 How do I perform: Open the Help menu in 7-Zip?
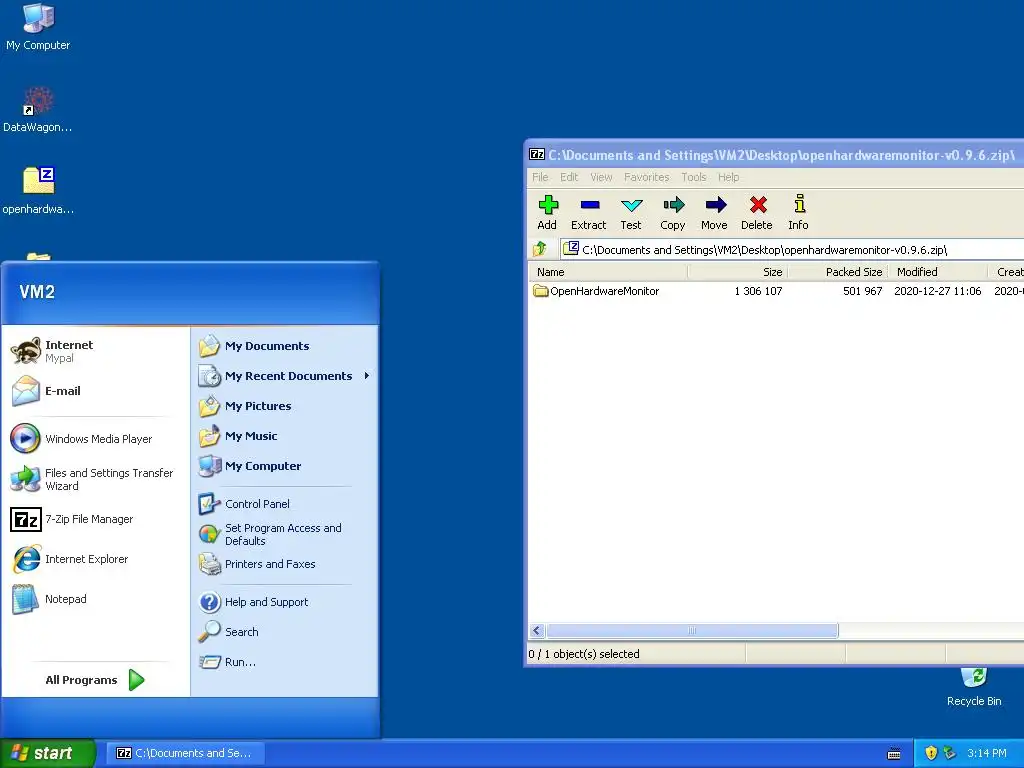[x=729, y=177]
